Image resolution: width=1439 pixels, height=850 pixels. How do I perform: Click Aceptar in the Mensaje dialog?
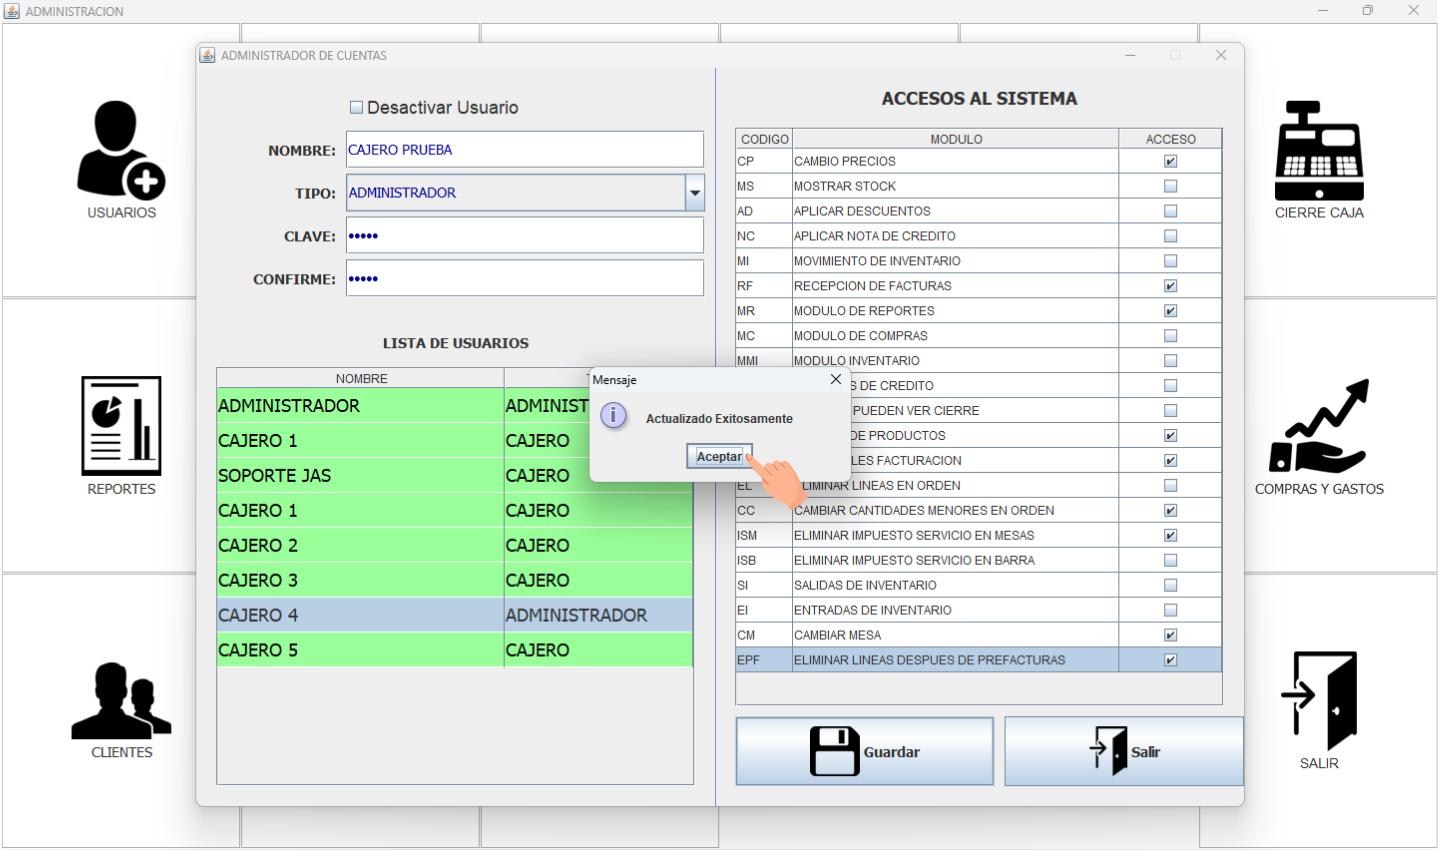719,456
